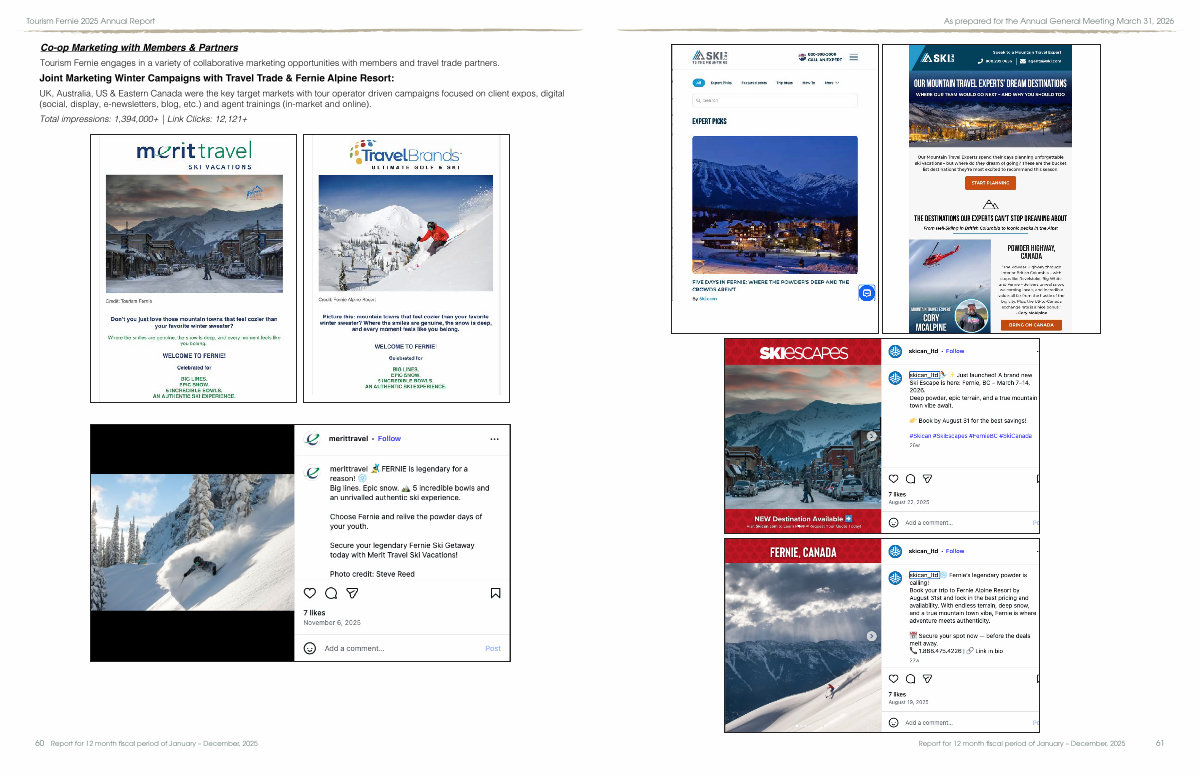
Task: Follow skican_ltd on the Fernie, Canada post
Action: coord(955,551)
